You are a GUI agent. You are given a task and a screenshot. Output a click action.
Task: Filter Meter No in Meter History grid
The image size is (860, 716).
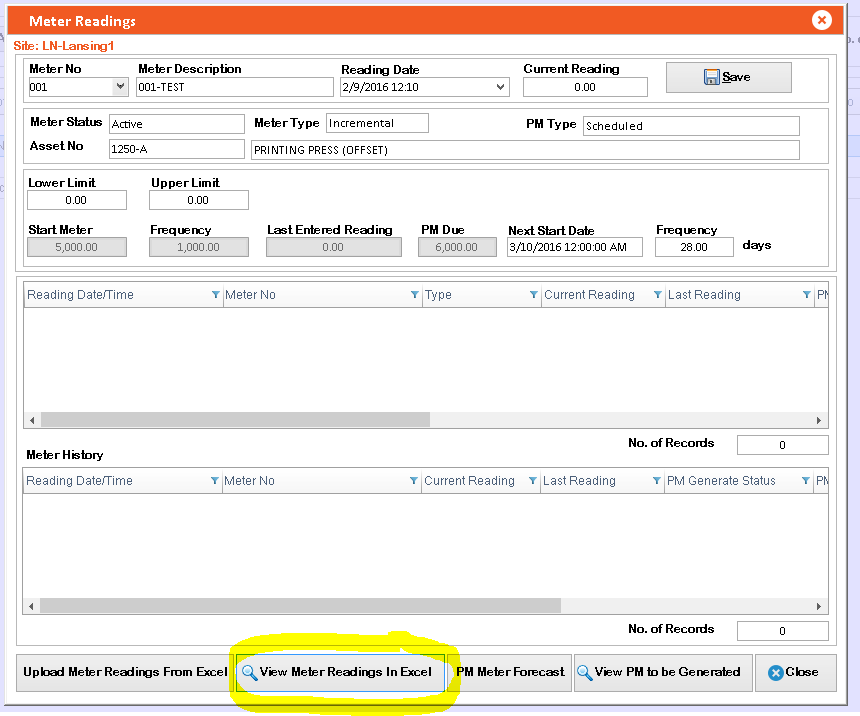click(x=414, y=481)
